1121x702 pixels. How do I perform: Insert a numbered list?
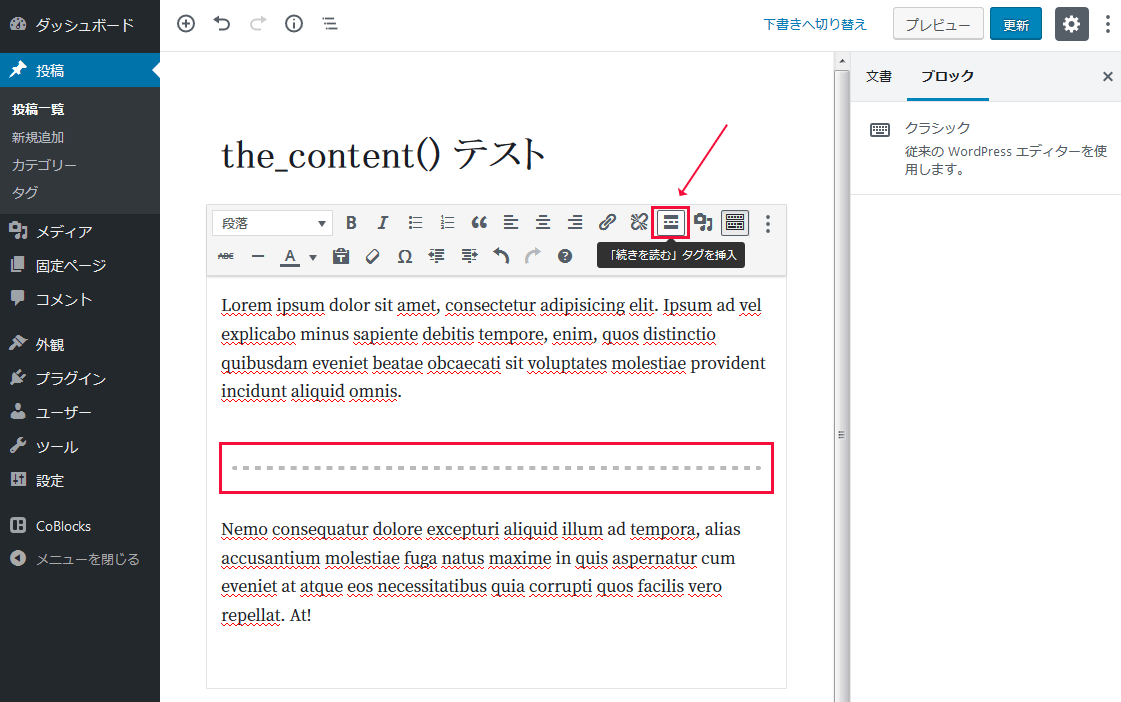(448, 223)
